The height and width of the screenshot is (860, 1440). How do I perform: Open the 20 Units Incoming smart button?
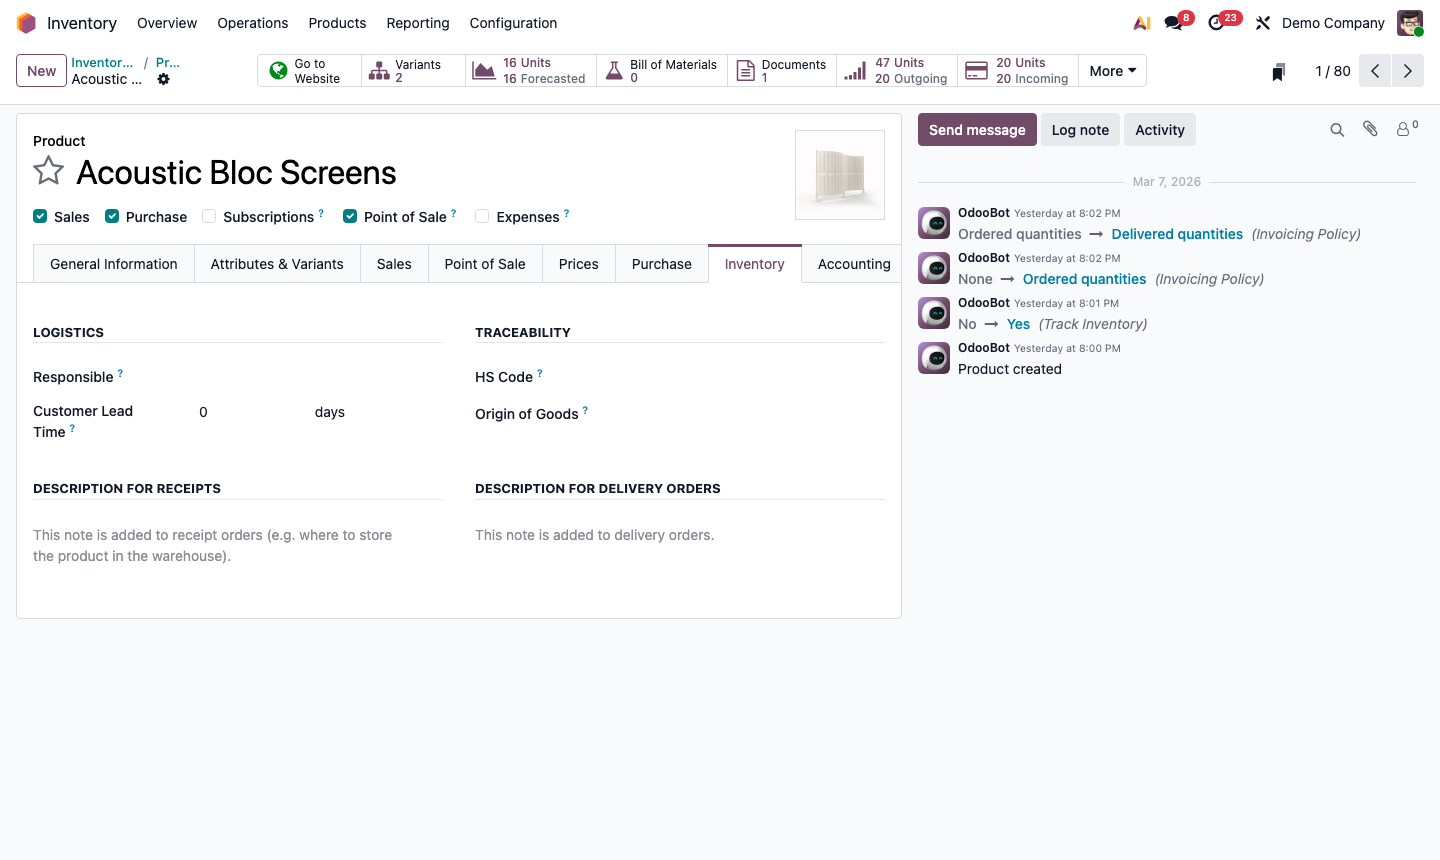[1015, 70]
